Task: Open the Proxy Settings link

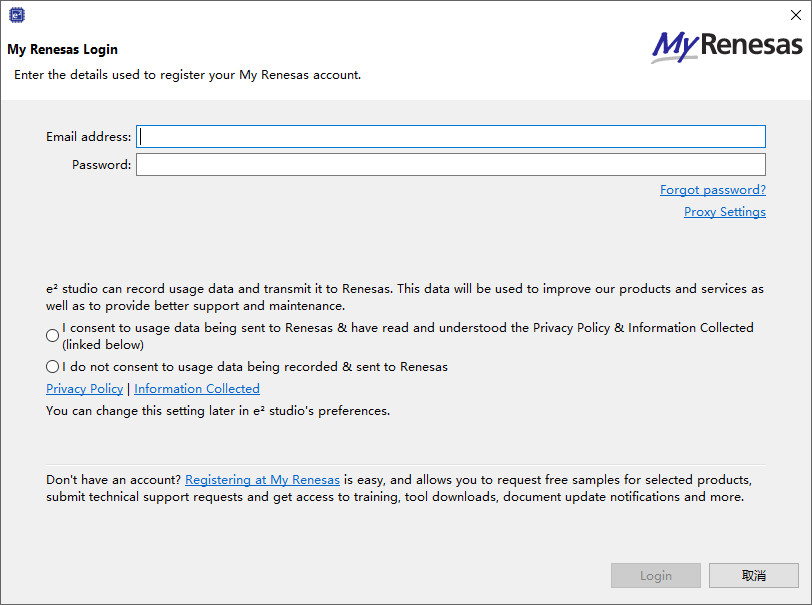Action: [724, 212]
